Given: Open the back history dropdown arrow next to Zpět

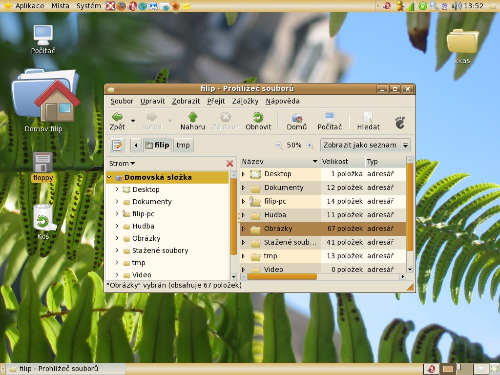Looking at the screenshot, I should pyautogui.click(x=133, y=120).
